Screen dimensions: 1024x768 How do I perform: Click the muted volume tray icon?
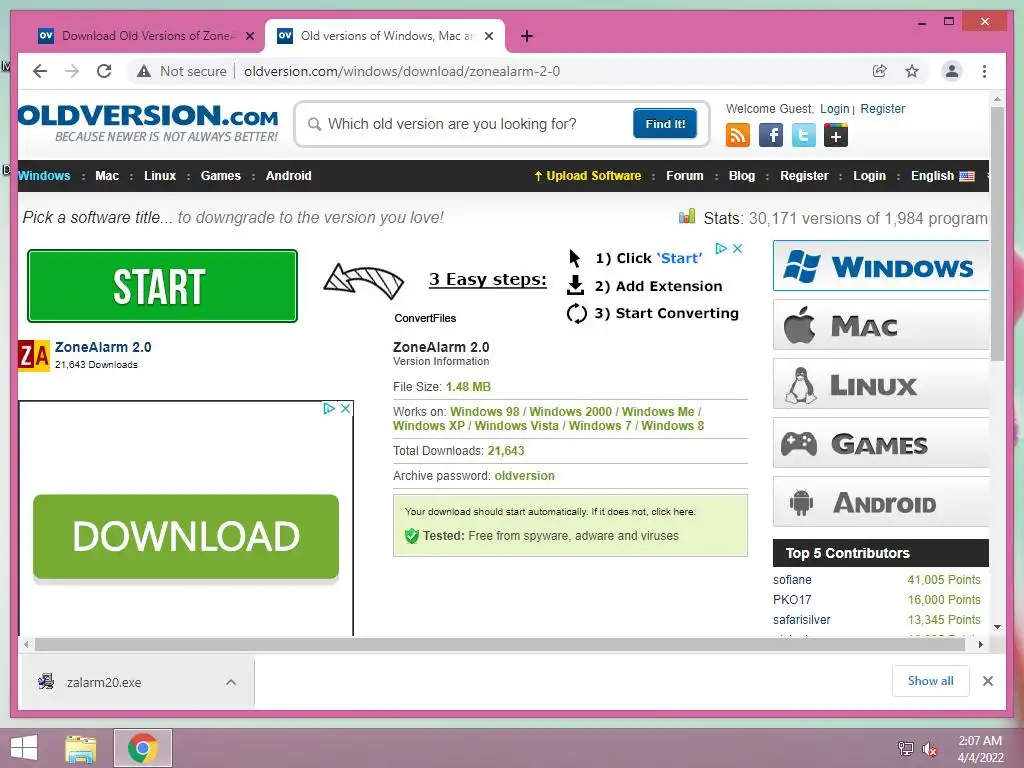[x=929, y=749]
